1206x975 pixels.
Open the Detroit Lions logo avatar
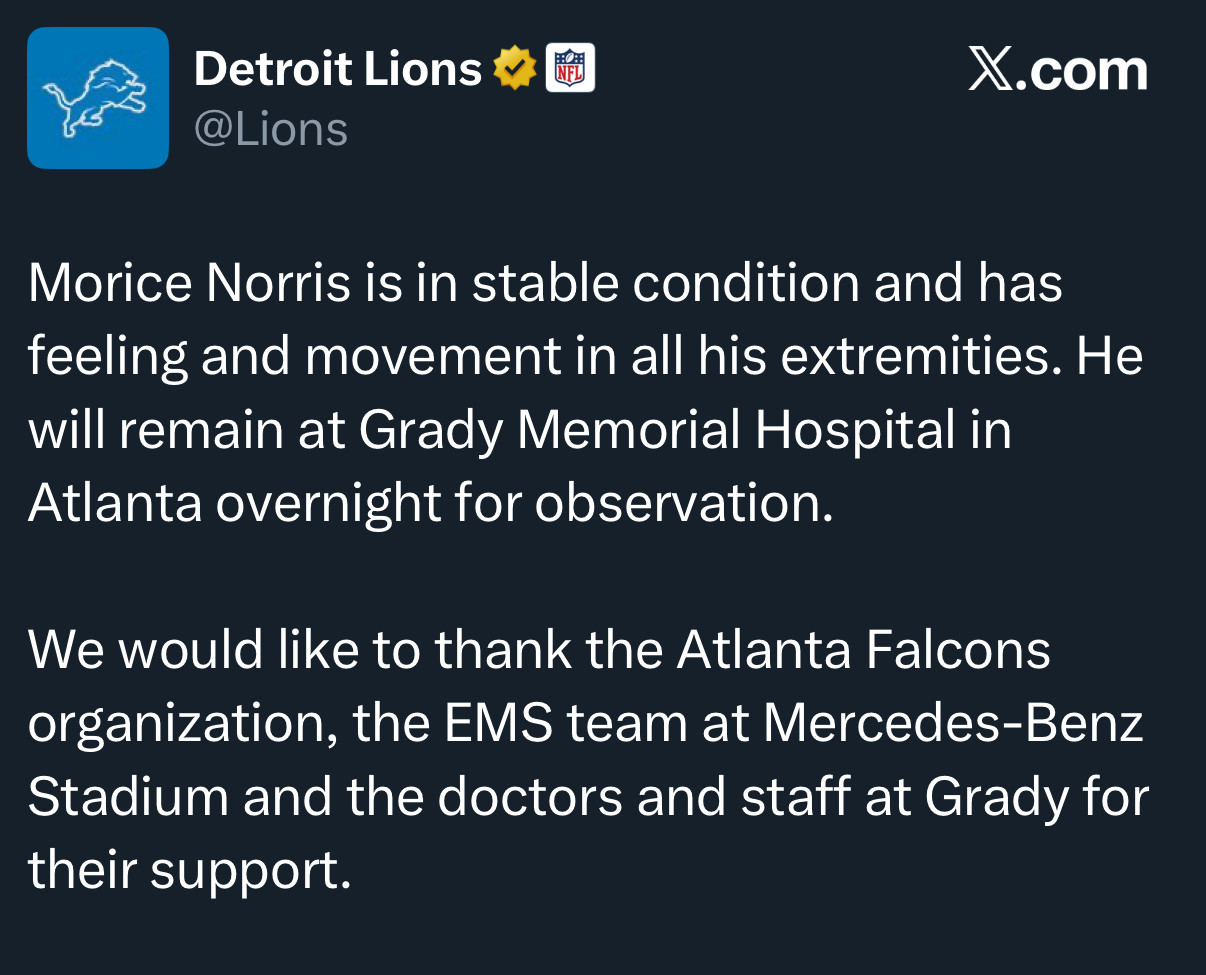click(x=98, y=98)
